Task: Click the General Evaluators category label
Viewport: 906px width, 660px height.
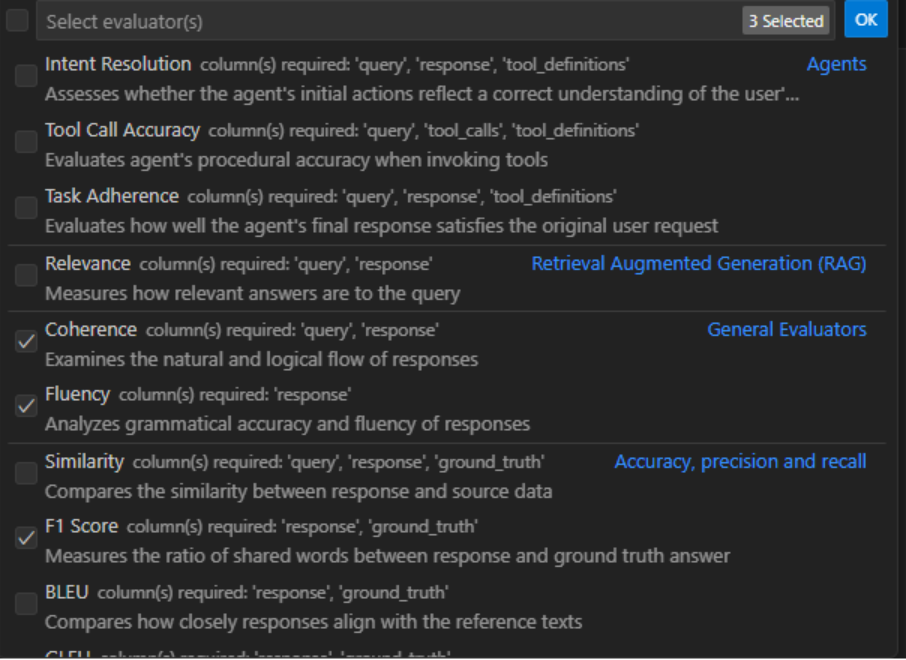Action: (786, 329)
